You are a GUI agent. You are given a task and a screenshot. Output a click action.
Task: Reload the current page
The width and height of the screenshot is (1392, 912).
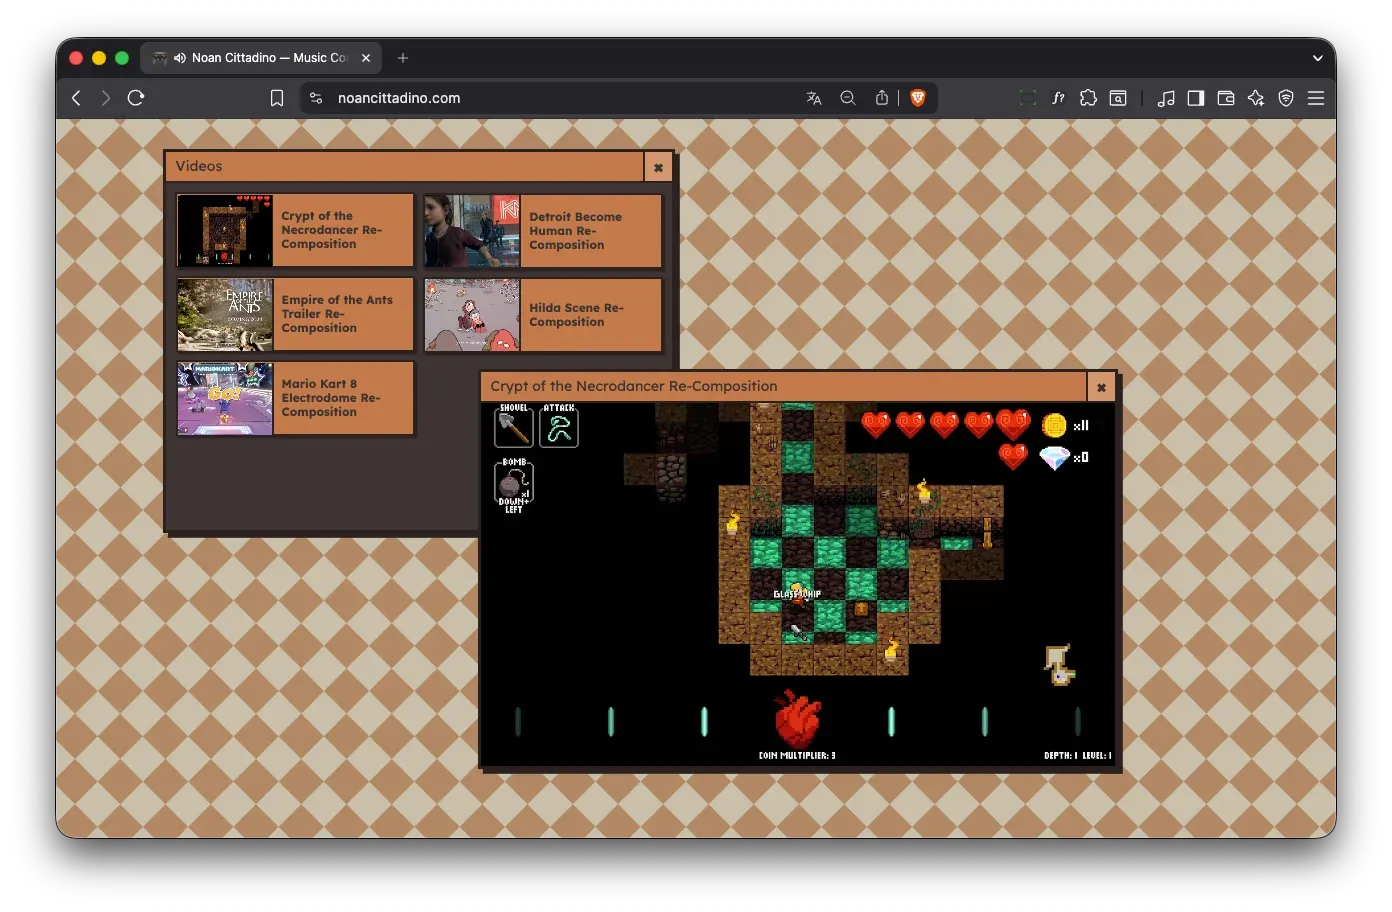136,98
